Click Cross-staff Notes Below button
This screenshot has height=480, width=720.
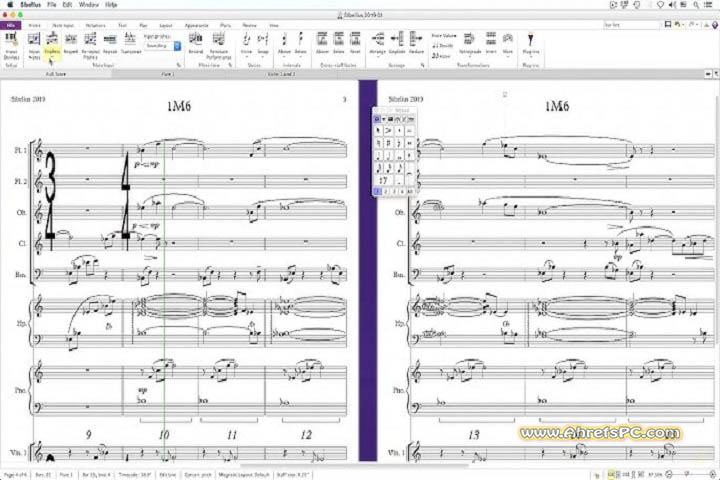(x=338, y=44)
